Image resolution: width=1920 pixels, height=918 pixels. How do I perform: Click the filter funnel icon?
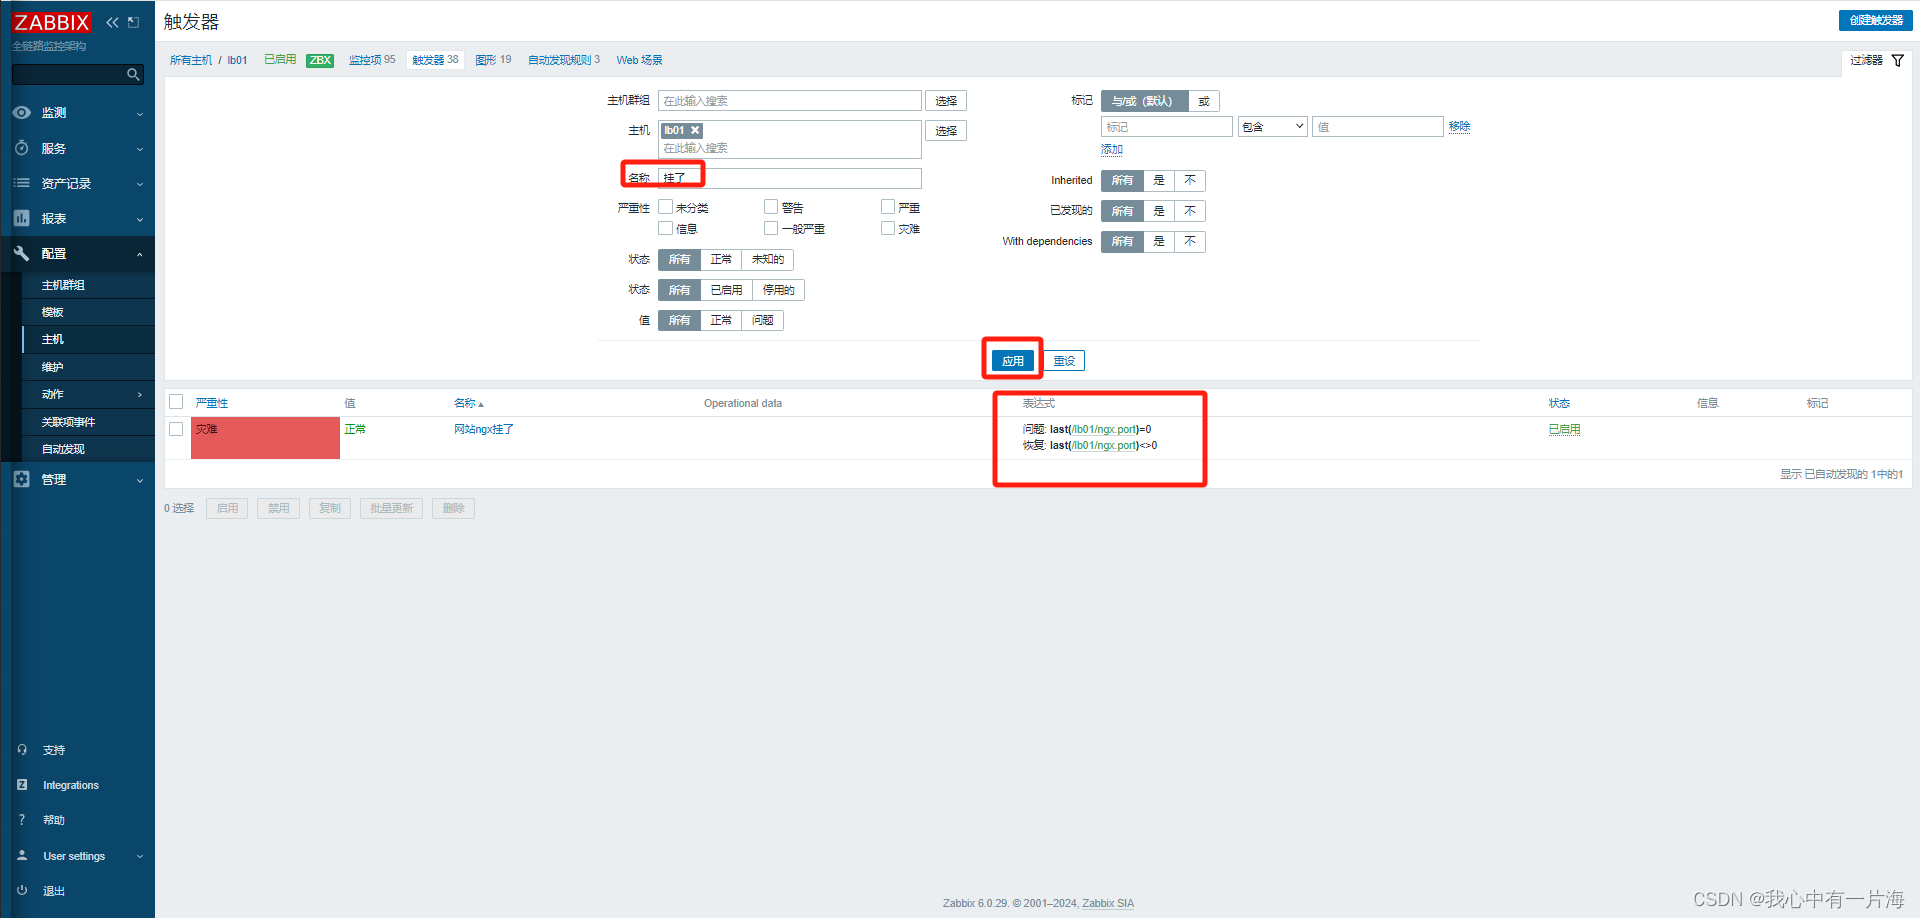click(x=1897, y=61)
